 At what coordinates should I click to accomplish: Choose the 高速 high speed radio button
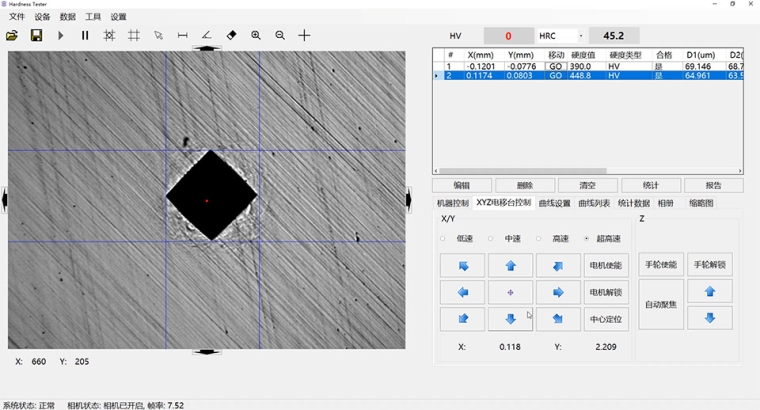539,239
